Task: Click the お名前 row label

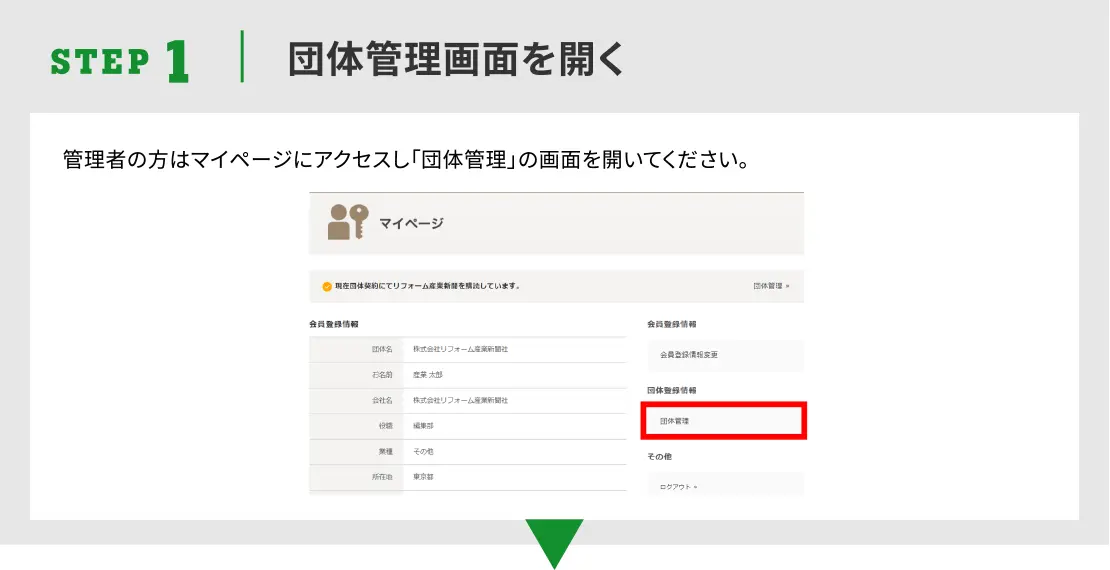Action: click(382, 375)
